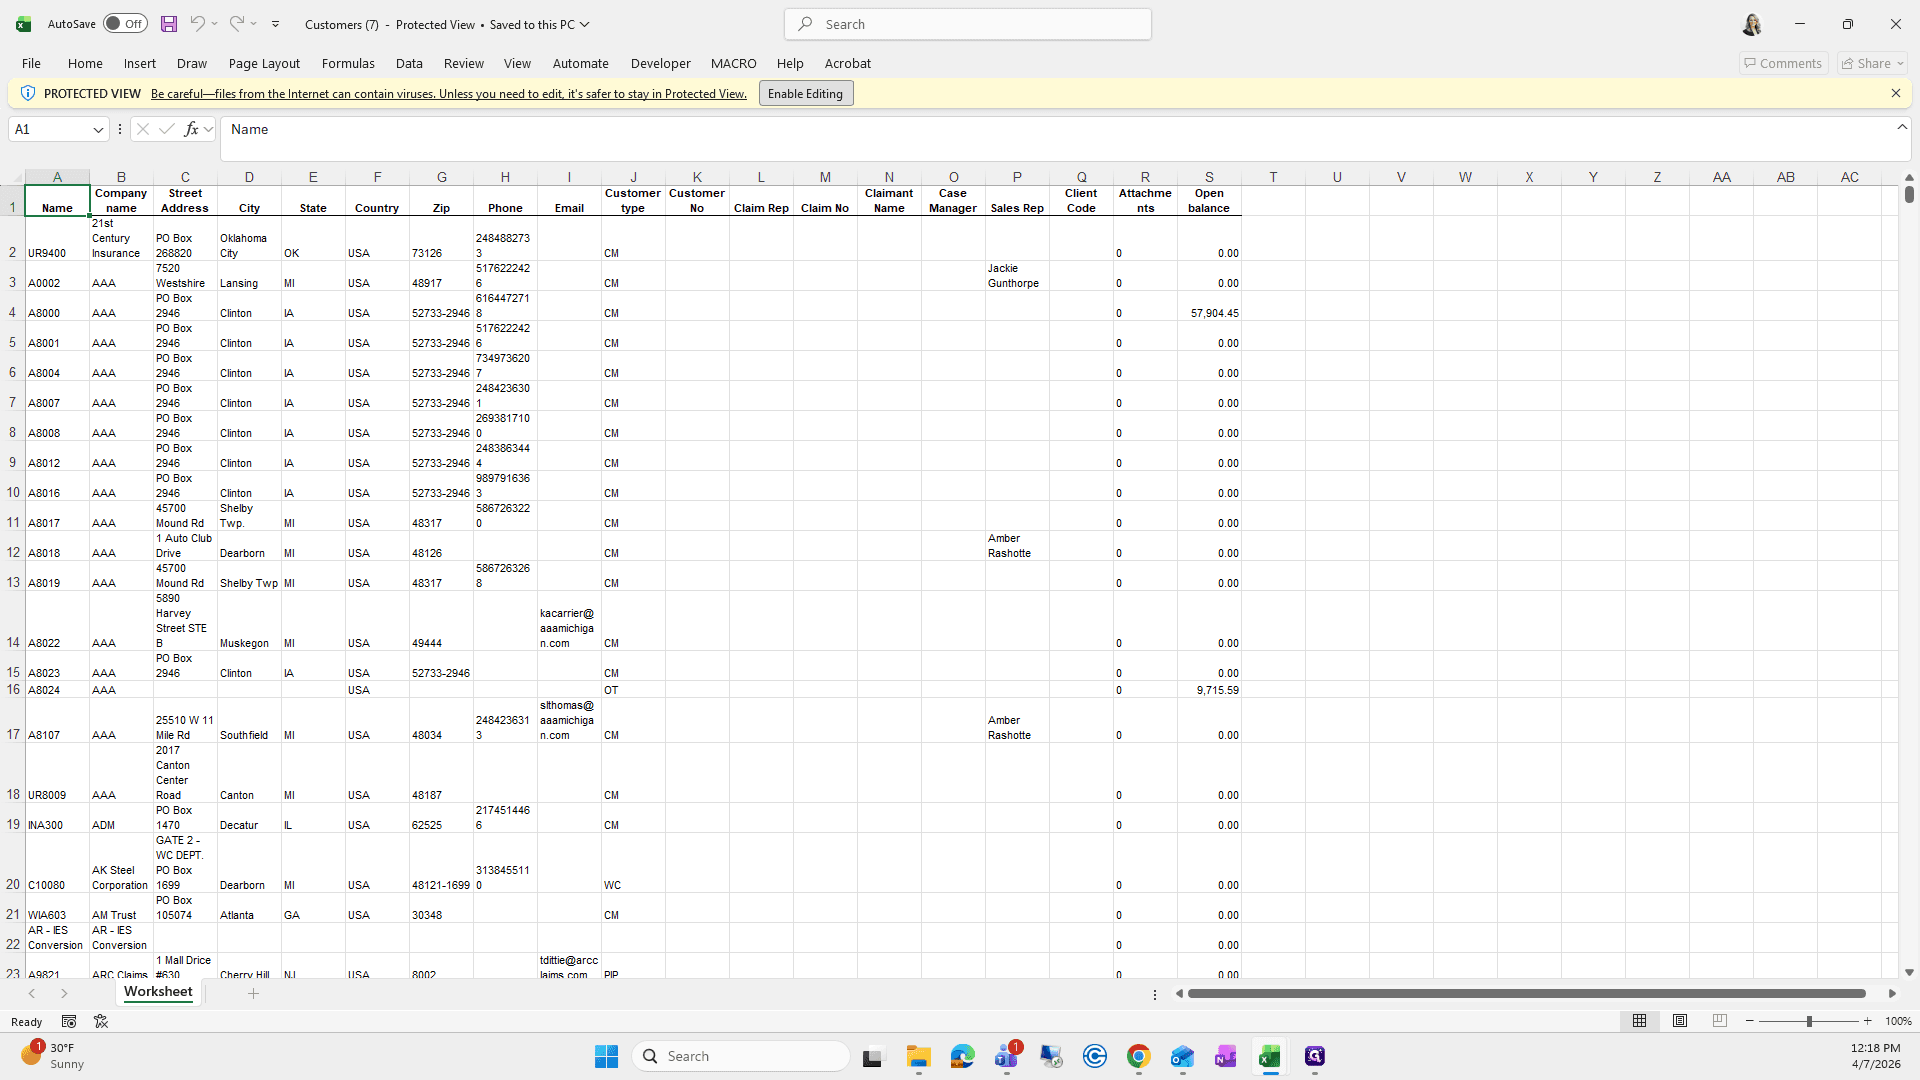1920x1080 pixels.
Task: Expand the Name Box dropdown
Action: pyautogui.click(x=98, y=130)
